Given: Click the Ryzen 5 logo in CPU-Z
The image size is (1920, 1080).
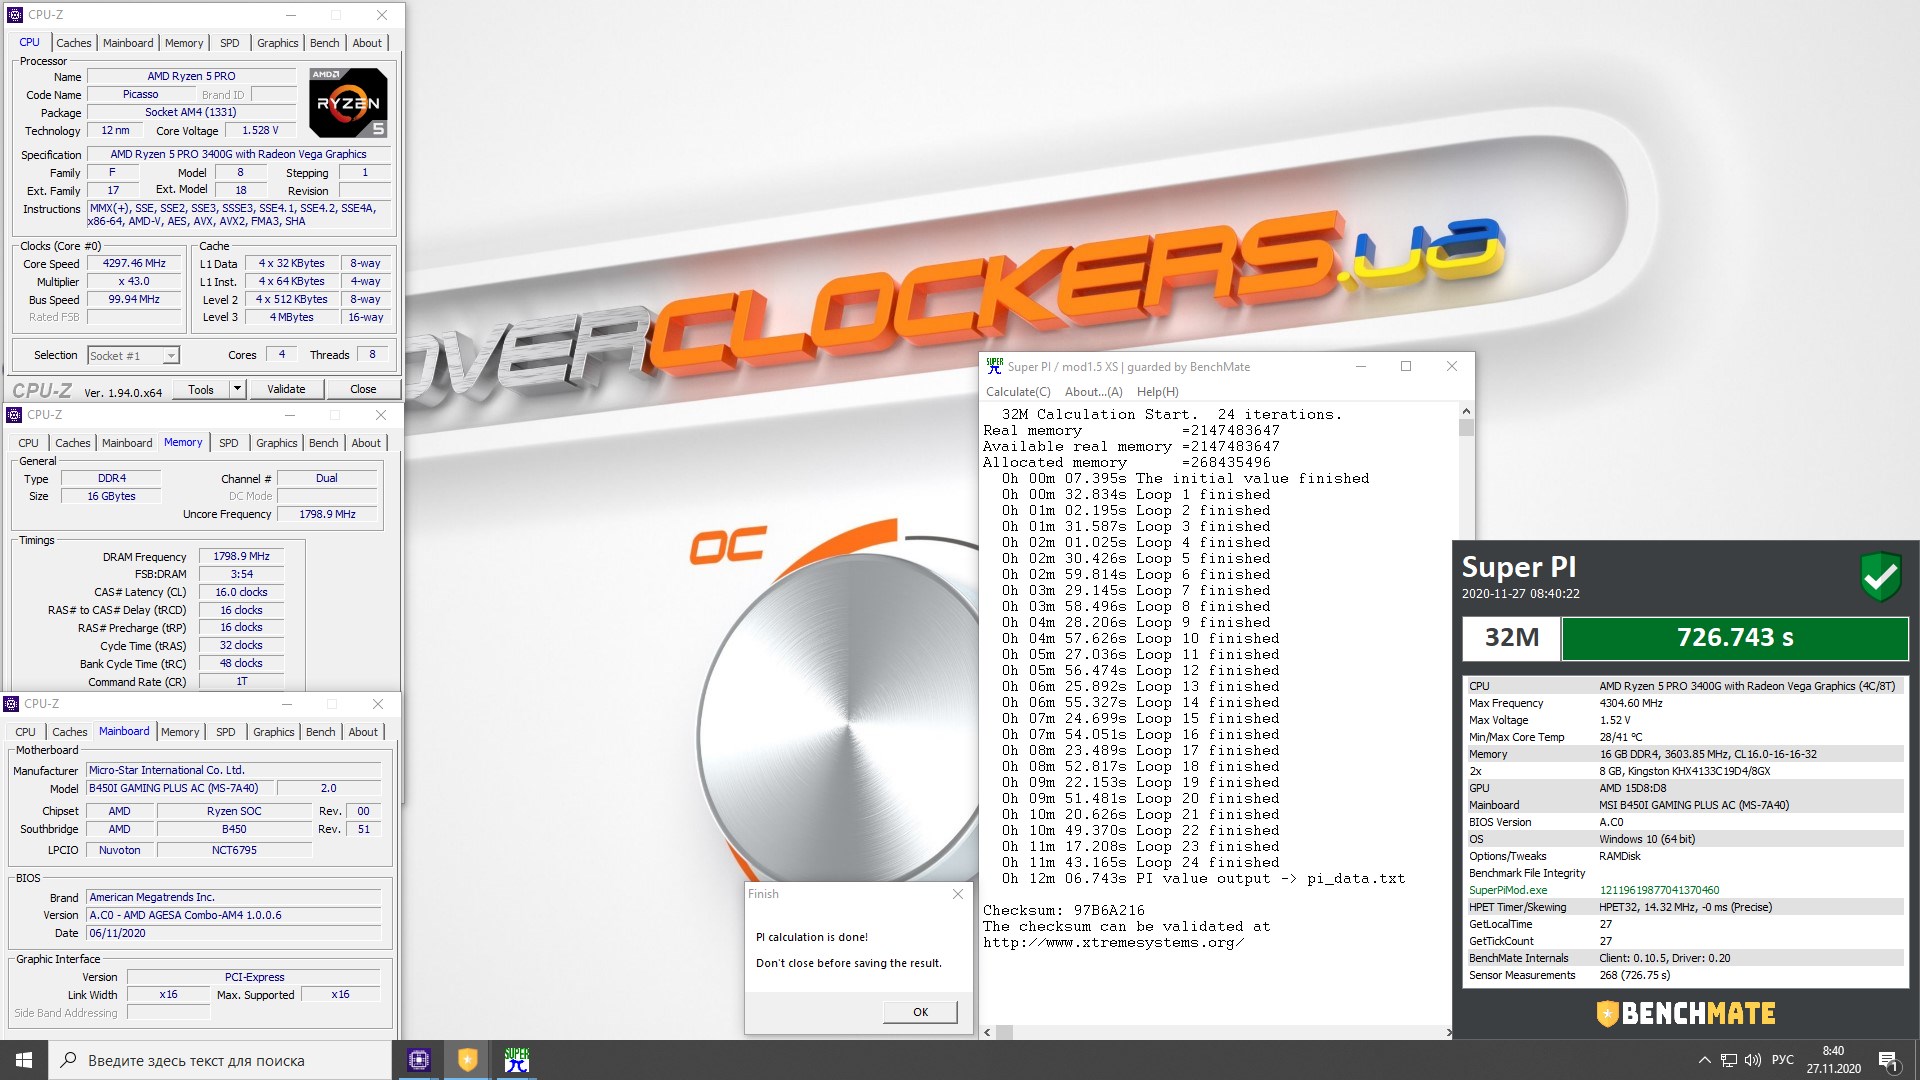Looking at the screenshot, I should (348, 102).
